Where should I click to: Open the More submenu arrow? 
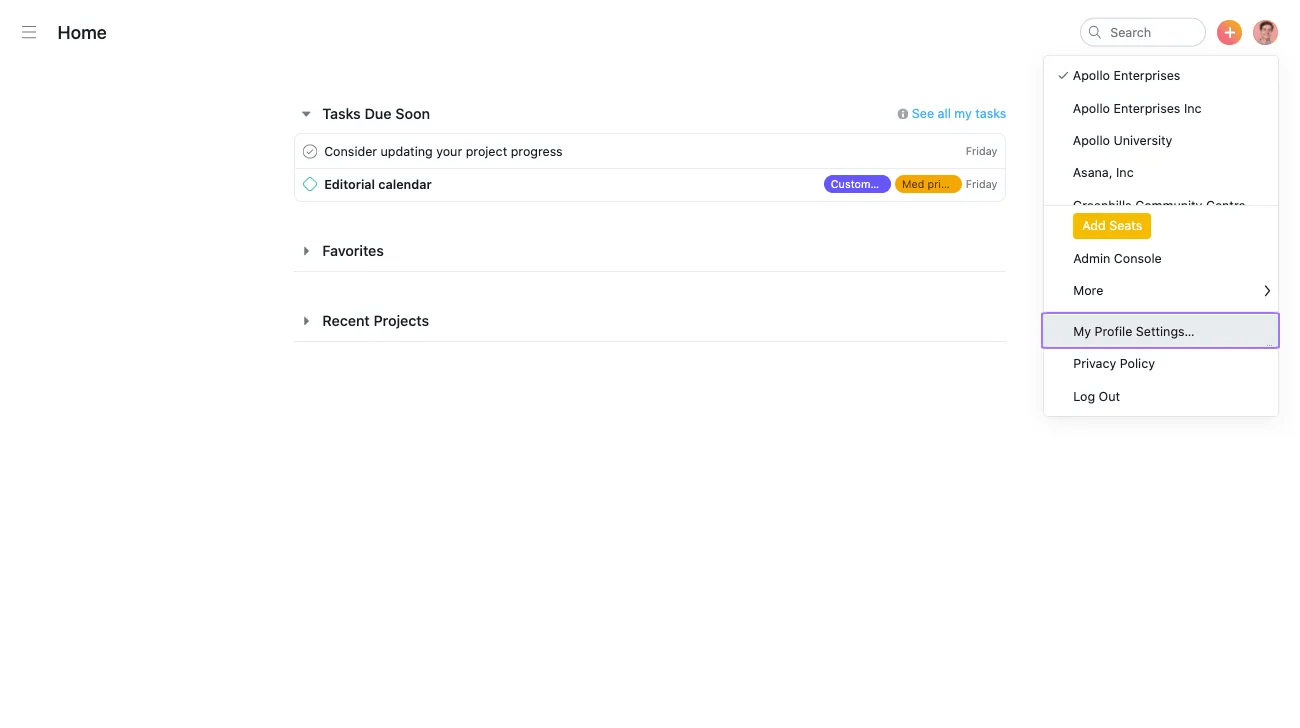1267,291
